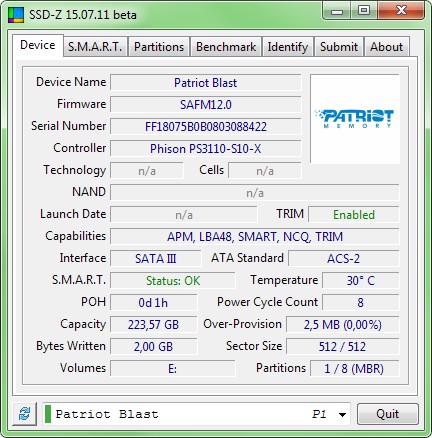
Task: Click the SATA III interface value
Action: click(156, 259)
